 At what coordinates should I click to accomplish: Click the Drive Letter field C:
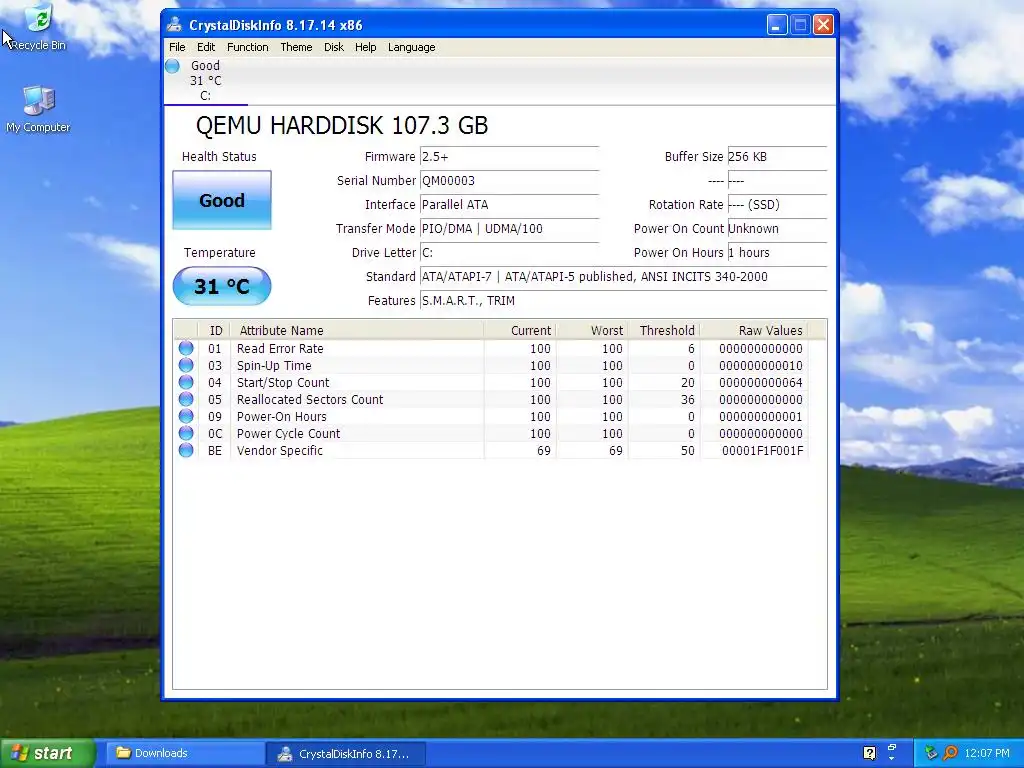509,253
